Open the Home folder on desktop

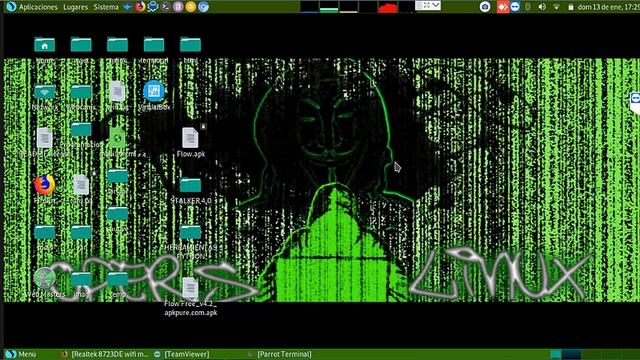click(x=44, y=44)
